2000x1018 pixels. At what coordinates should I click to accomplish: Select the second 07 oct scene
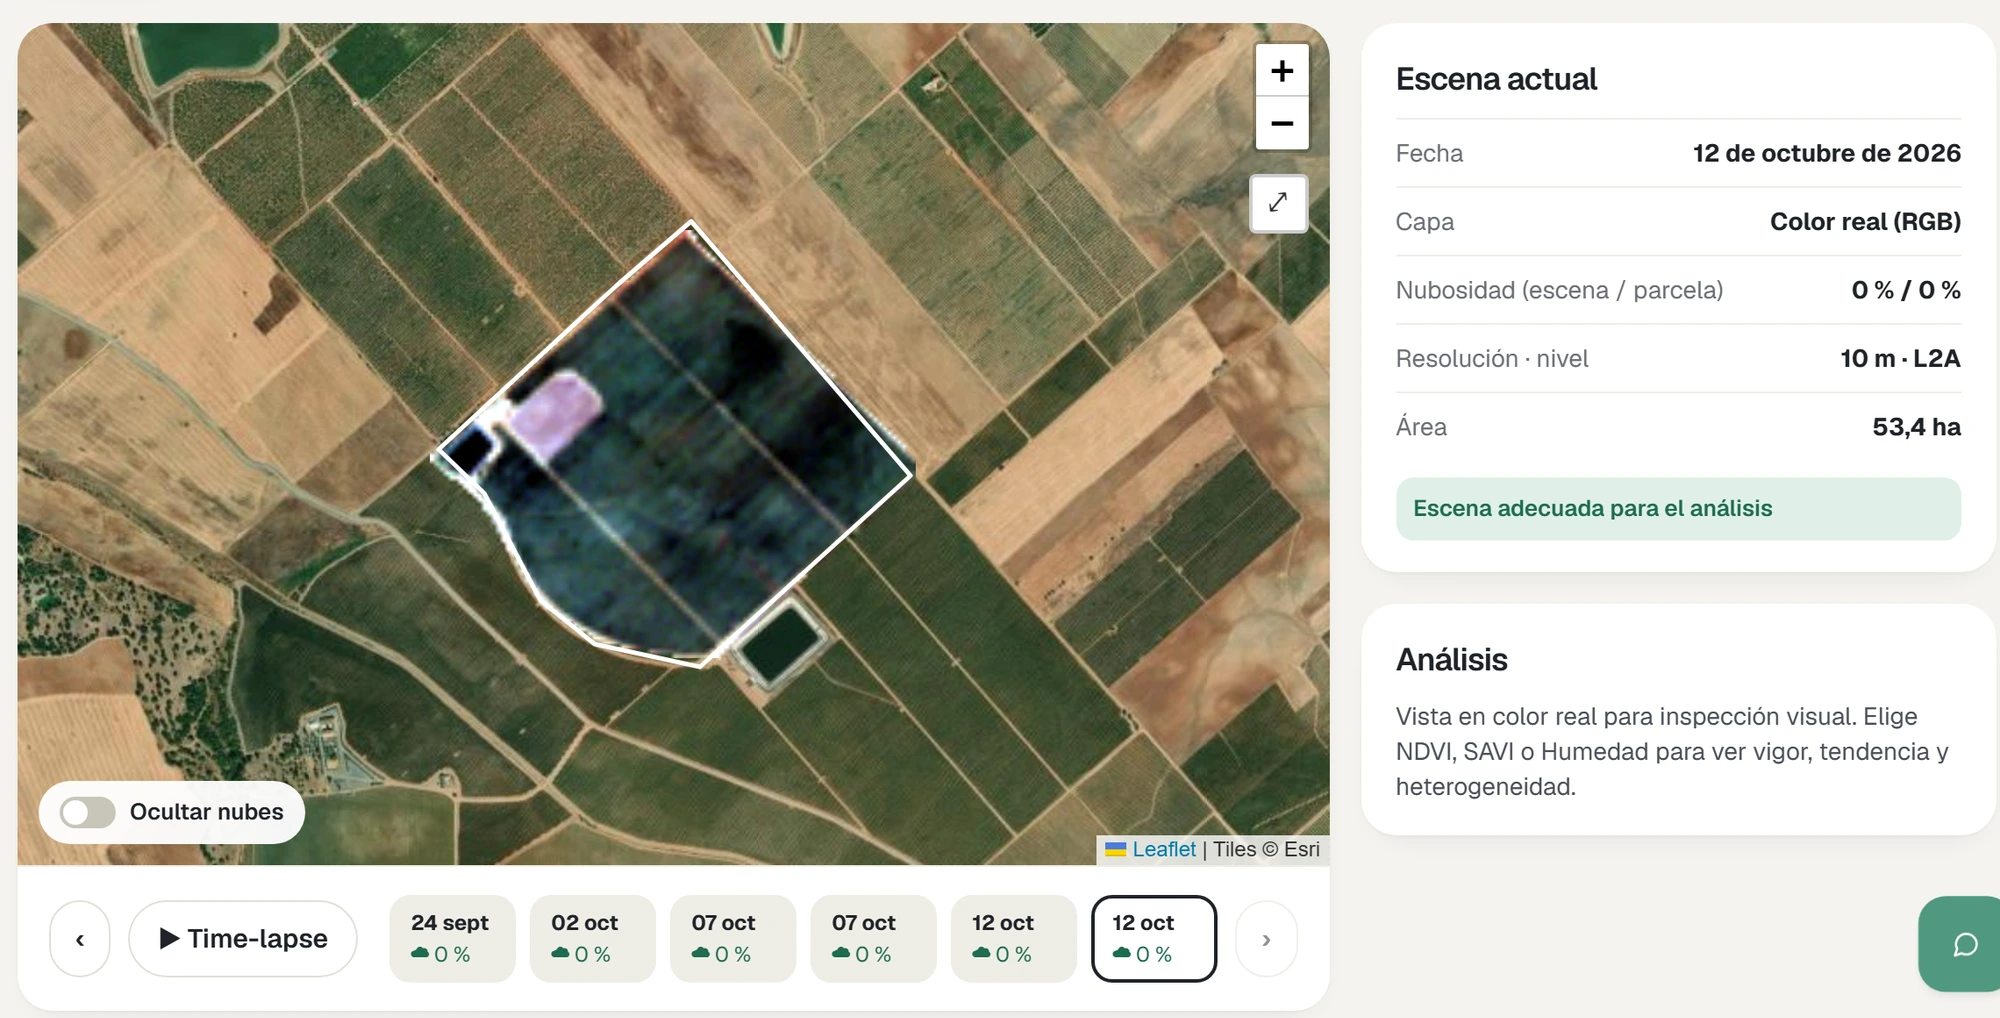coord(873,938)
